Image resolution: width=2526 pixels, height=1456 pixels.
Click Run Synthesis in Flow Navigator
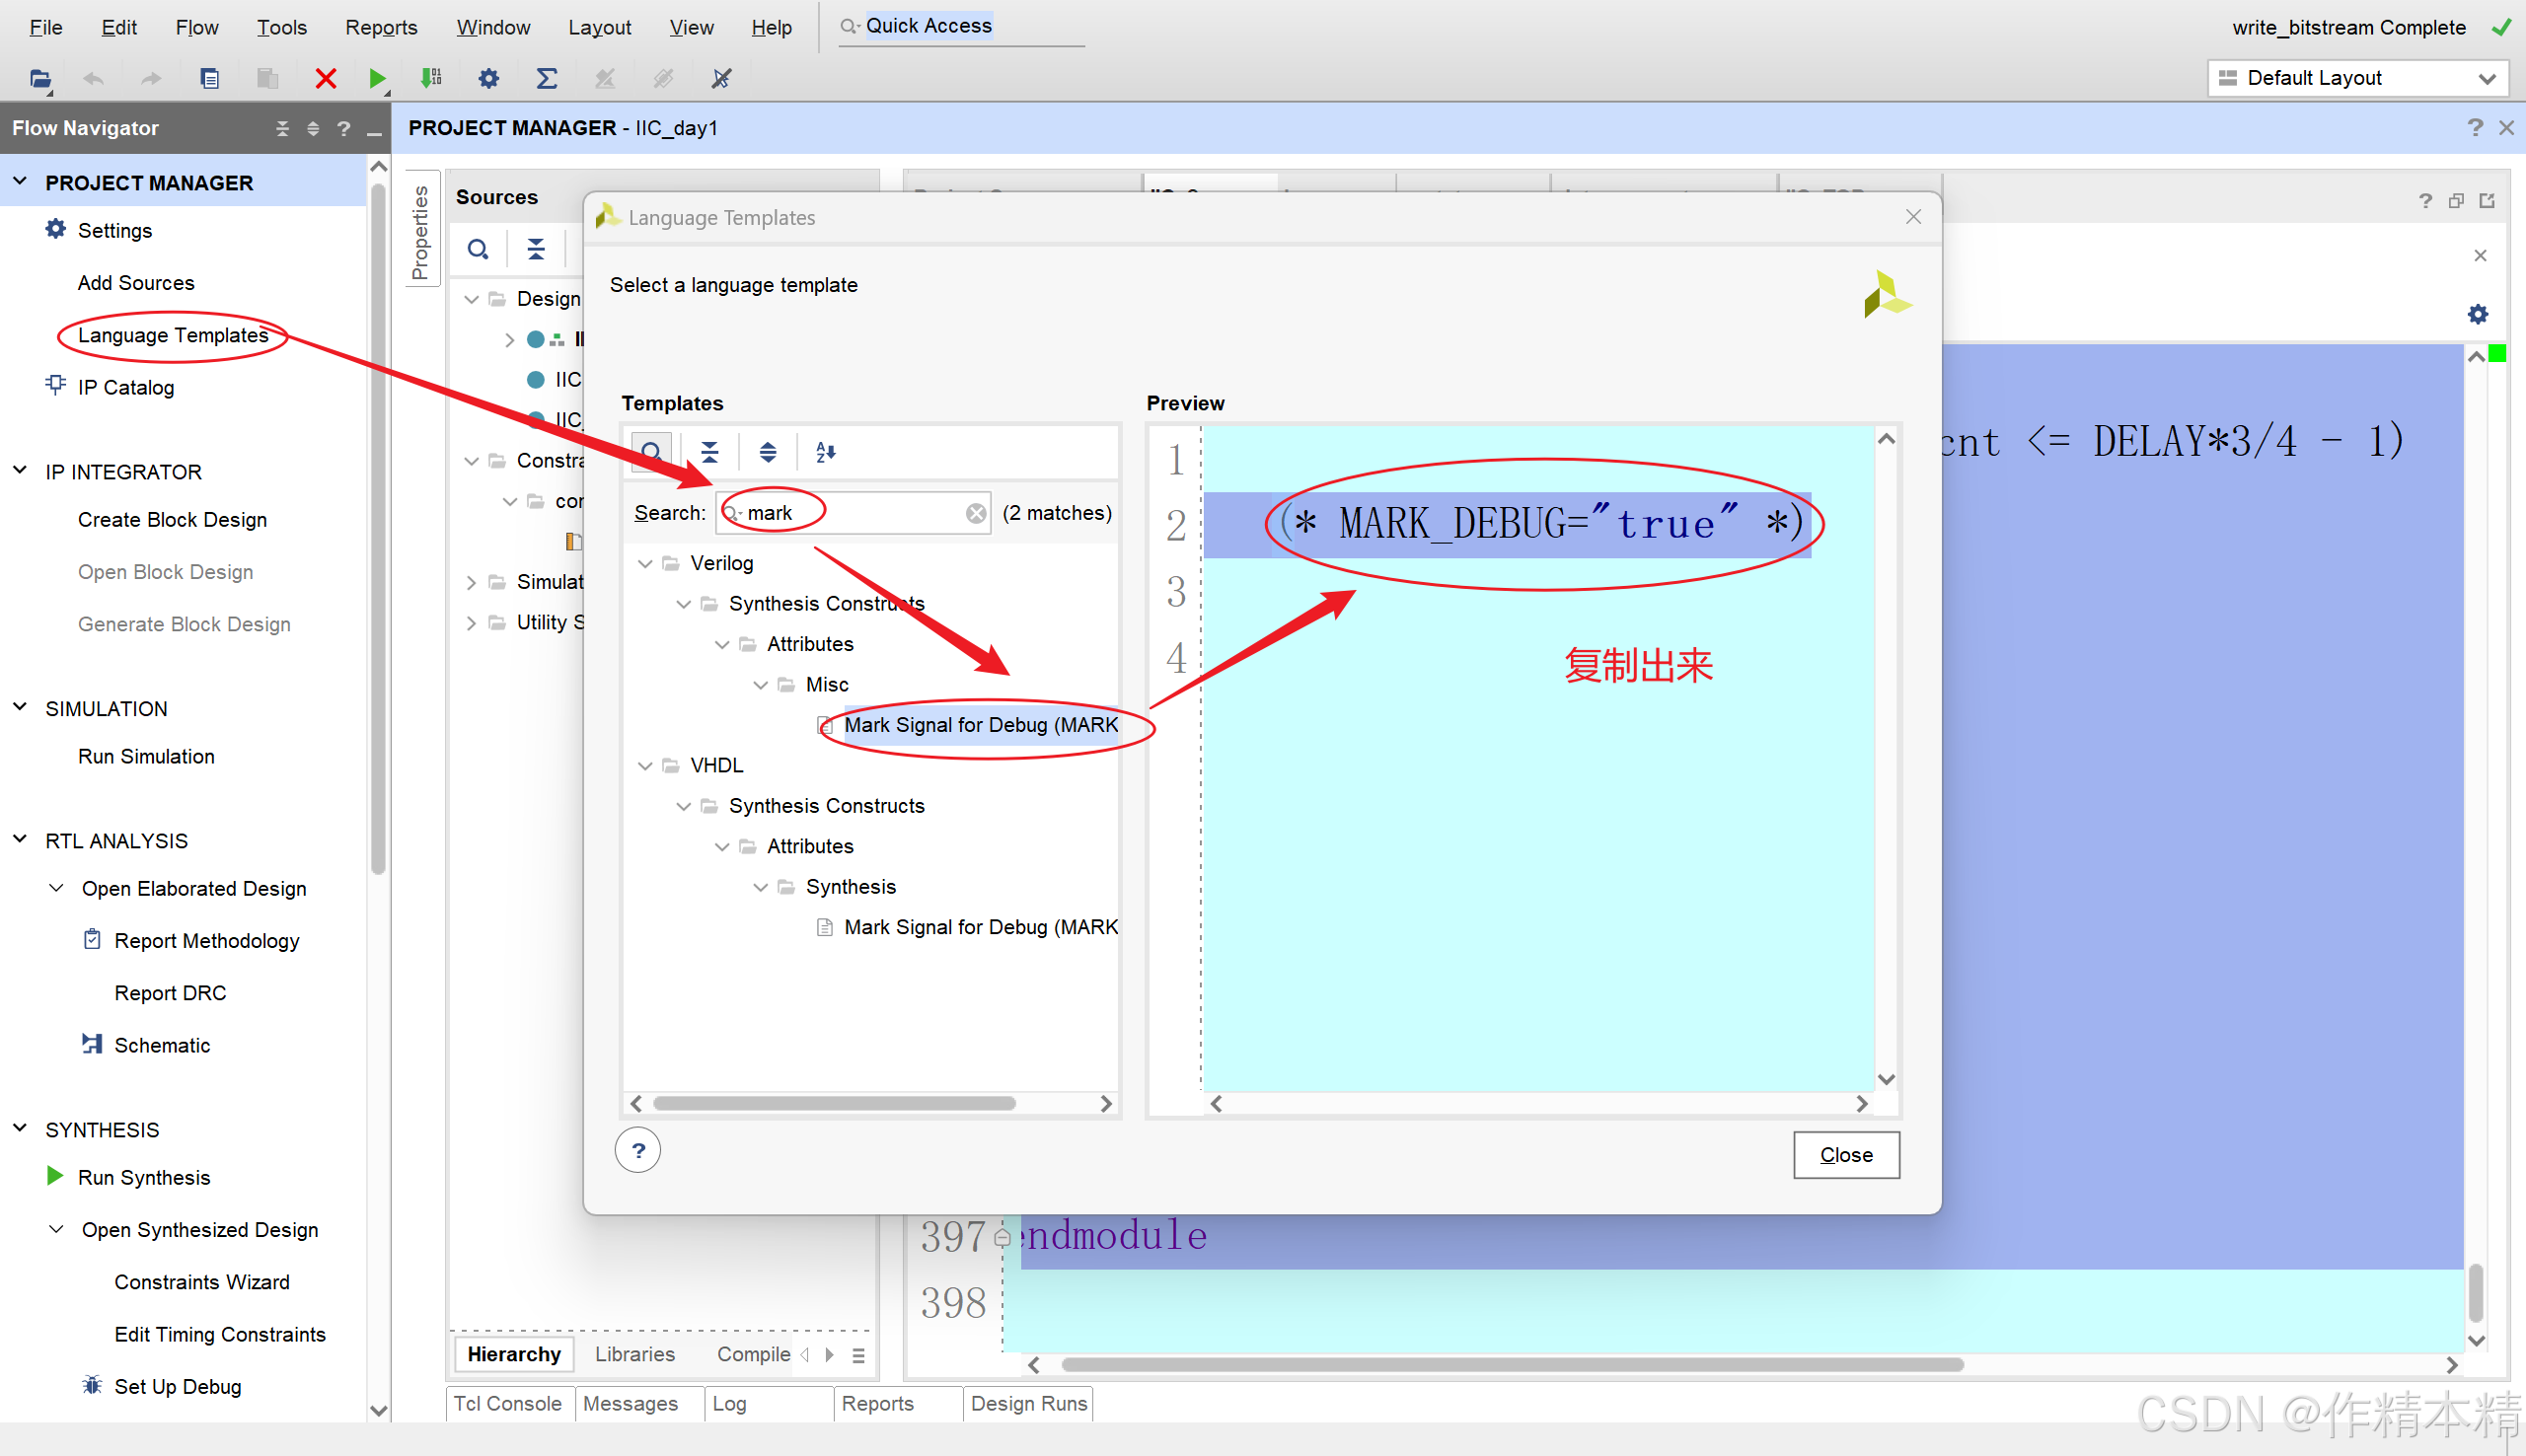point(144,1177)
